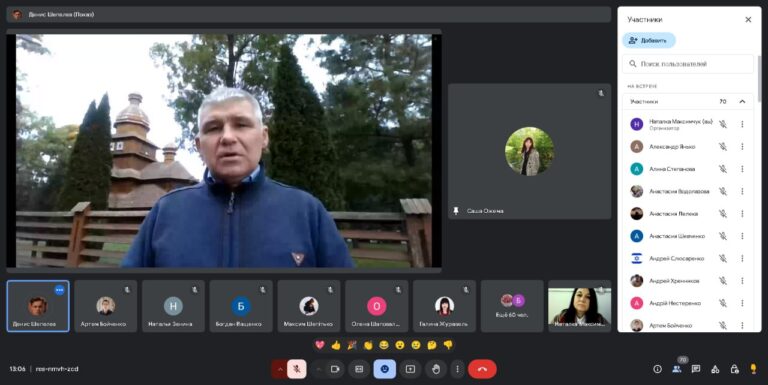Send the thumbs up reaction
This screenshot has width=768, height=385.
336,345
